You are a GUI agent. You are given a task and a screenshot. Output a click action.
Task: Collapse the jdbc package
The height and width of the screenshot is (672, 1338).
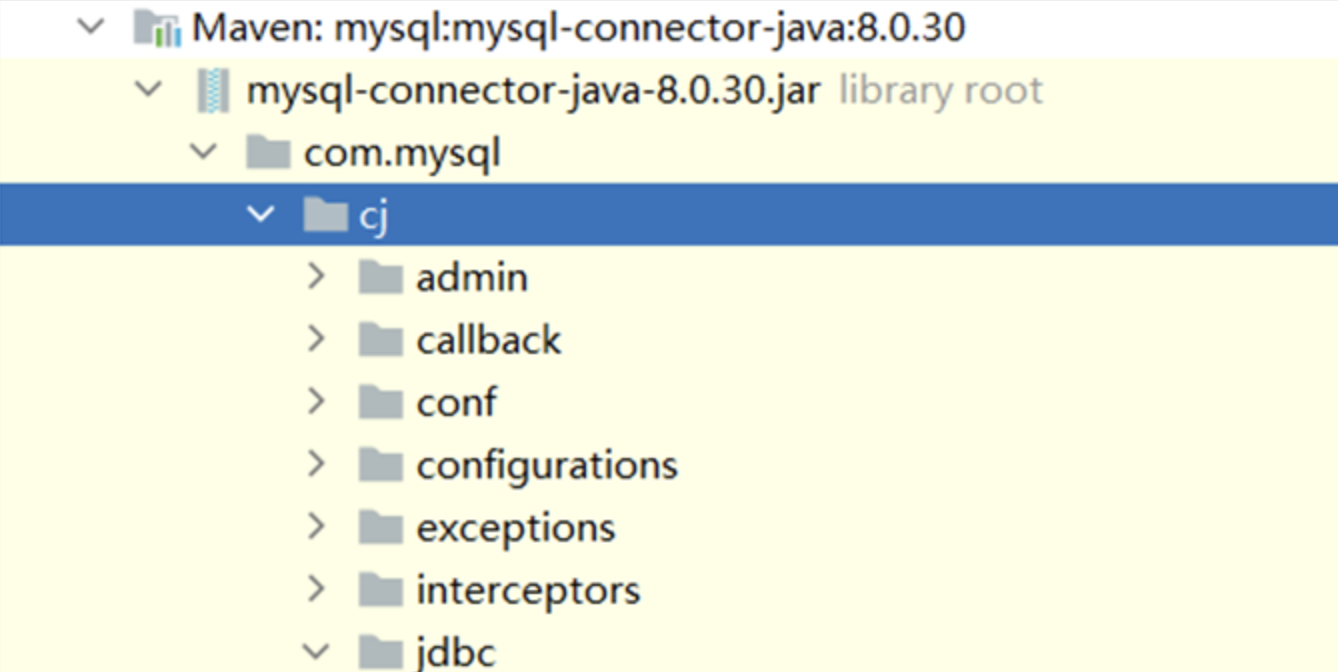click(x=316, y=652)
